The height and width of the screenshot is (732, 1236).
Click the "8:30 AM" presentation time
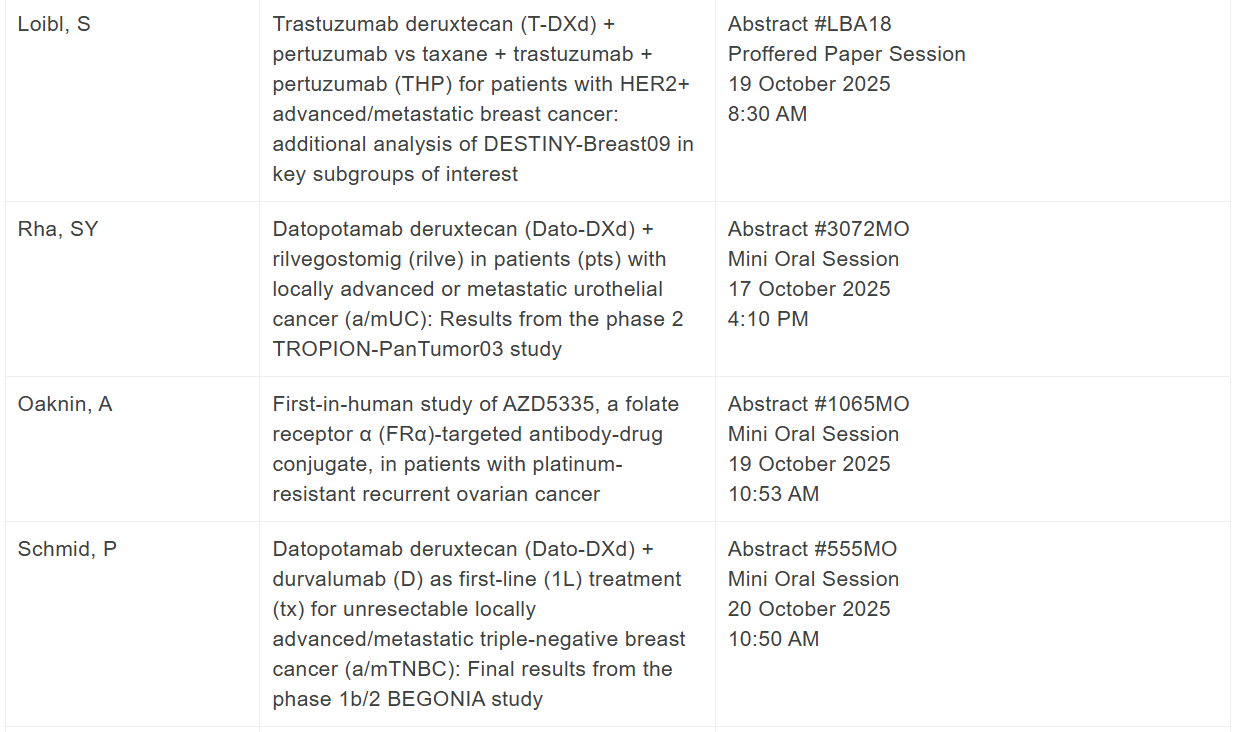[x=767, y=114]
